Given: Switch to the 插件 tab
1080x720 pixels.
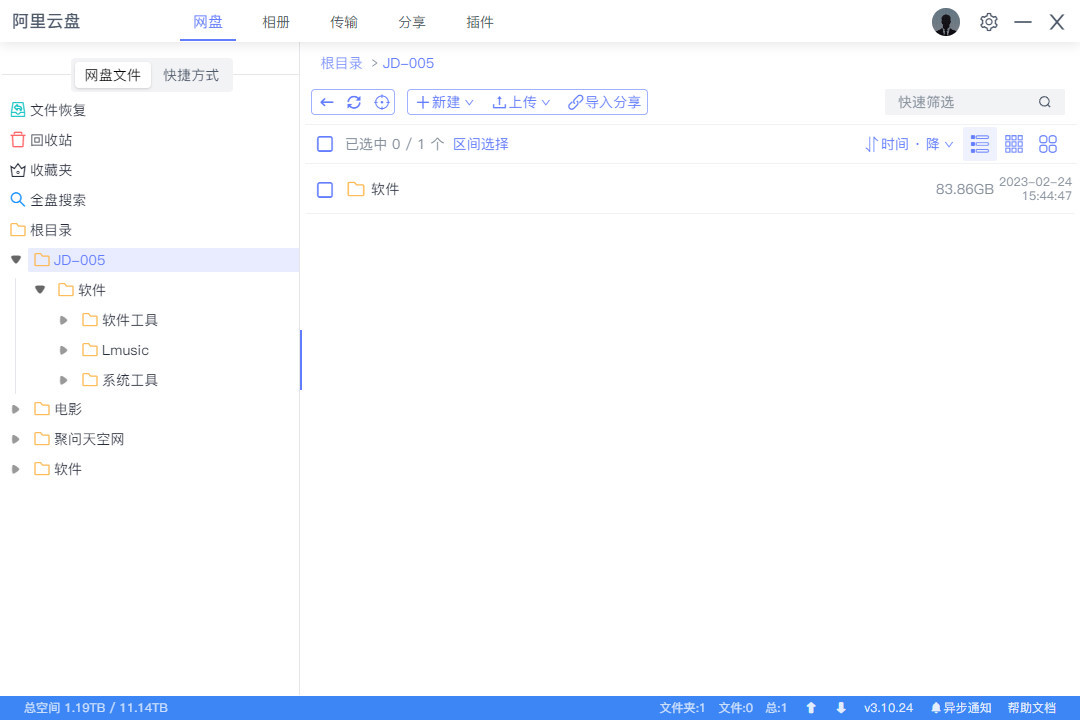Looking at the screenshot, I should point(480,22).
